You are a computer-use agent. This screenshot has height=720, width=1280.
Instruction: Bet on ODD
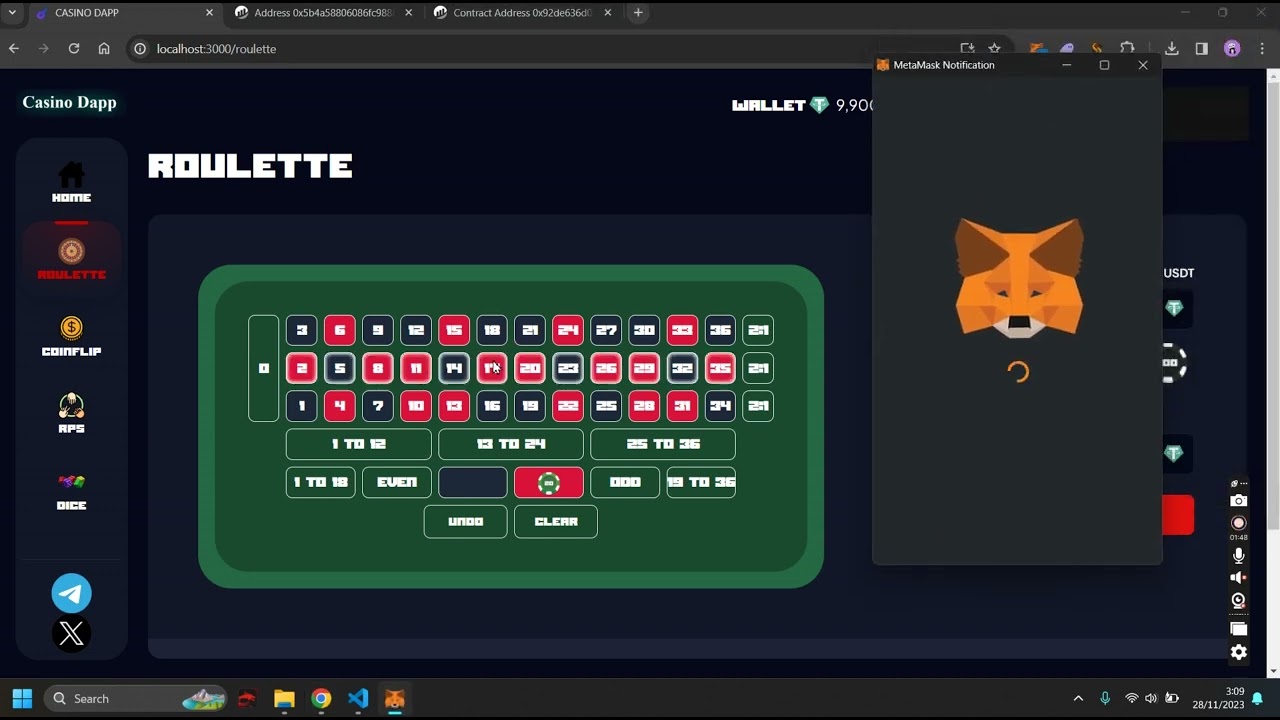click(x=625, y=482)
